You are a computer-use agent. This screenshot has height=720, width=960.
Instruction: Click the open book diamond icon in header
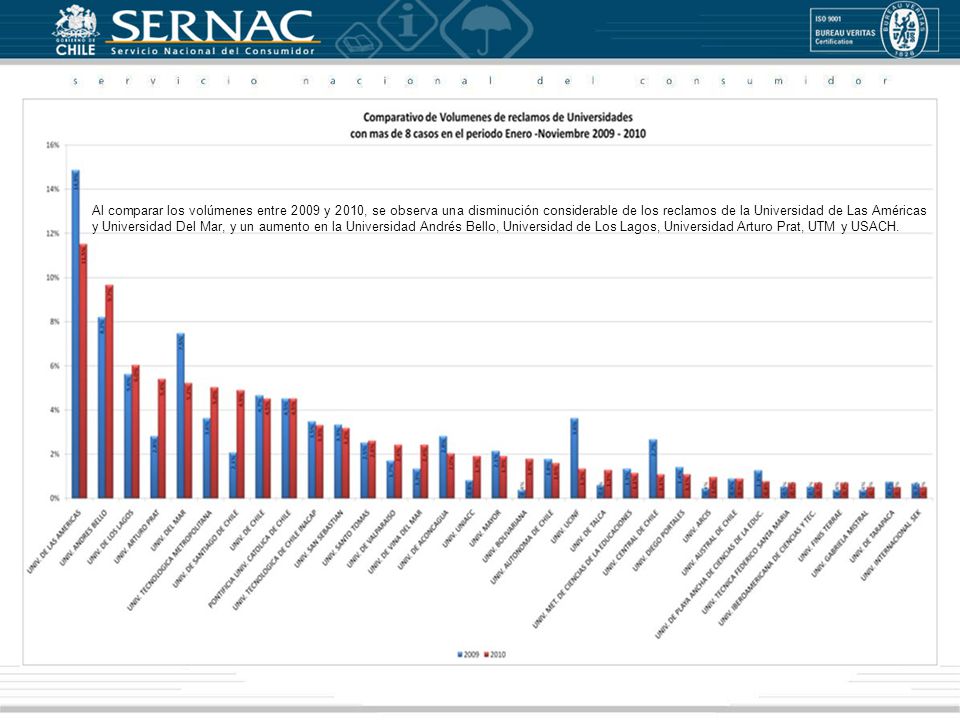click(359, 42)
